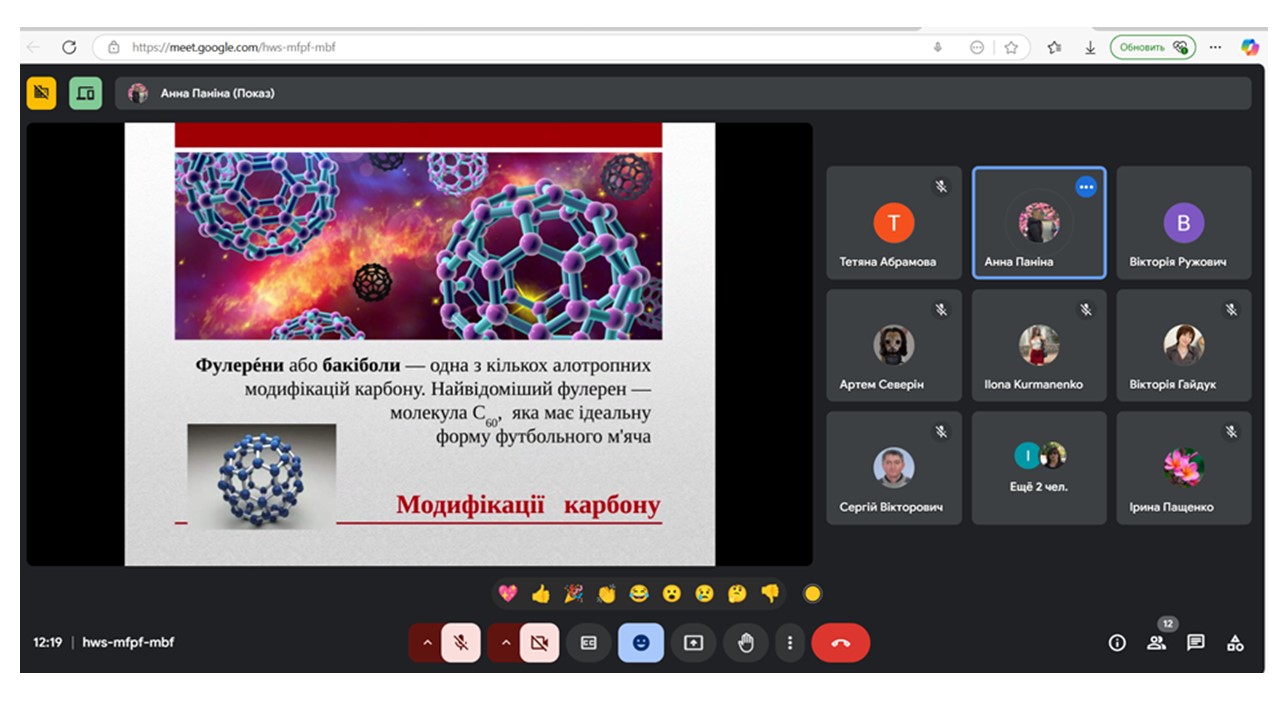The image size is (1280, 720).
Task: Open the Activities shapes icon
Action: pos(1235,643)
